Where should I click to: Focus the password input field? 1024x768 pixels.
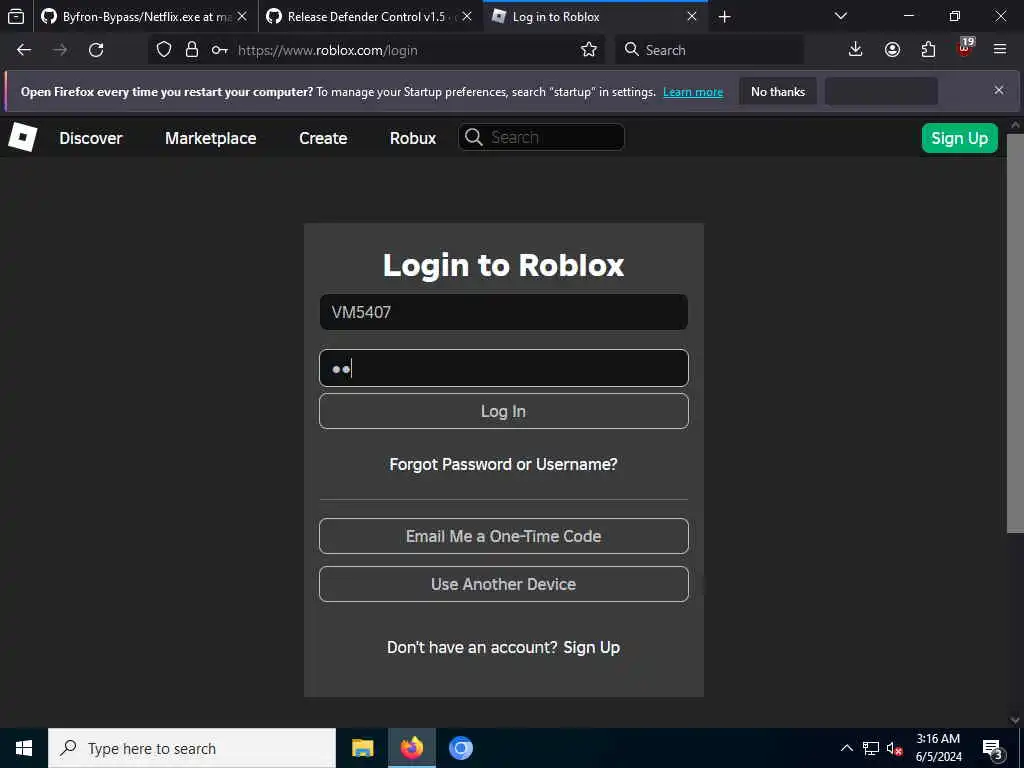tap(504, 368)
